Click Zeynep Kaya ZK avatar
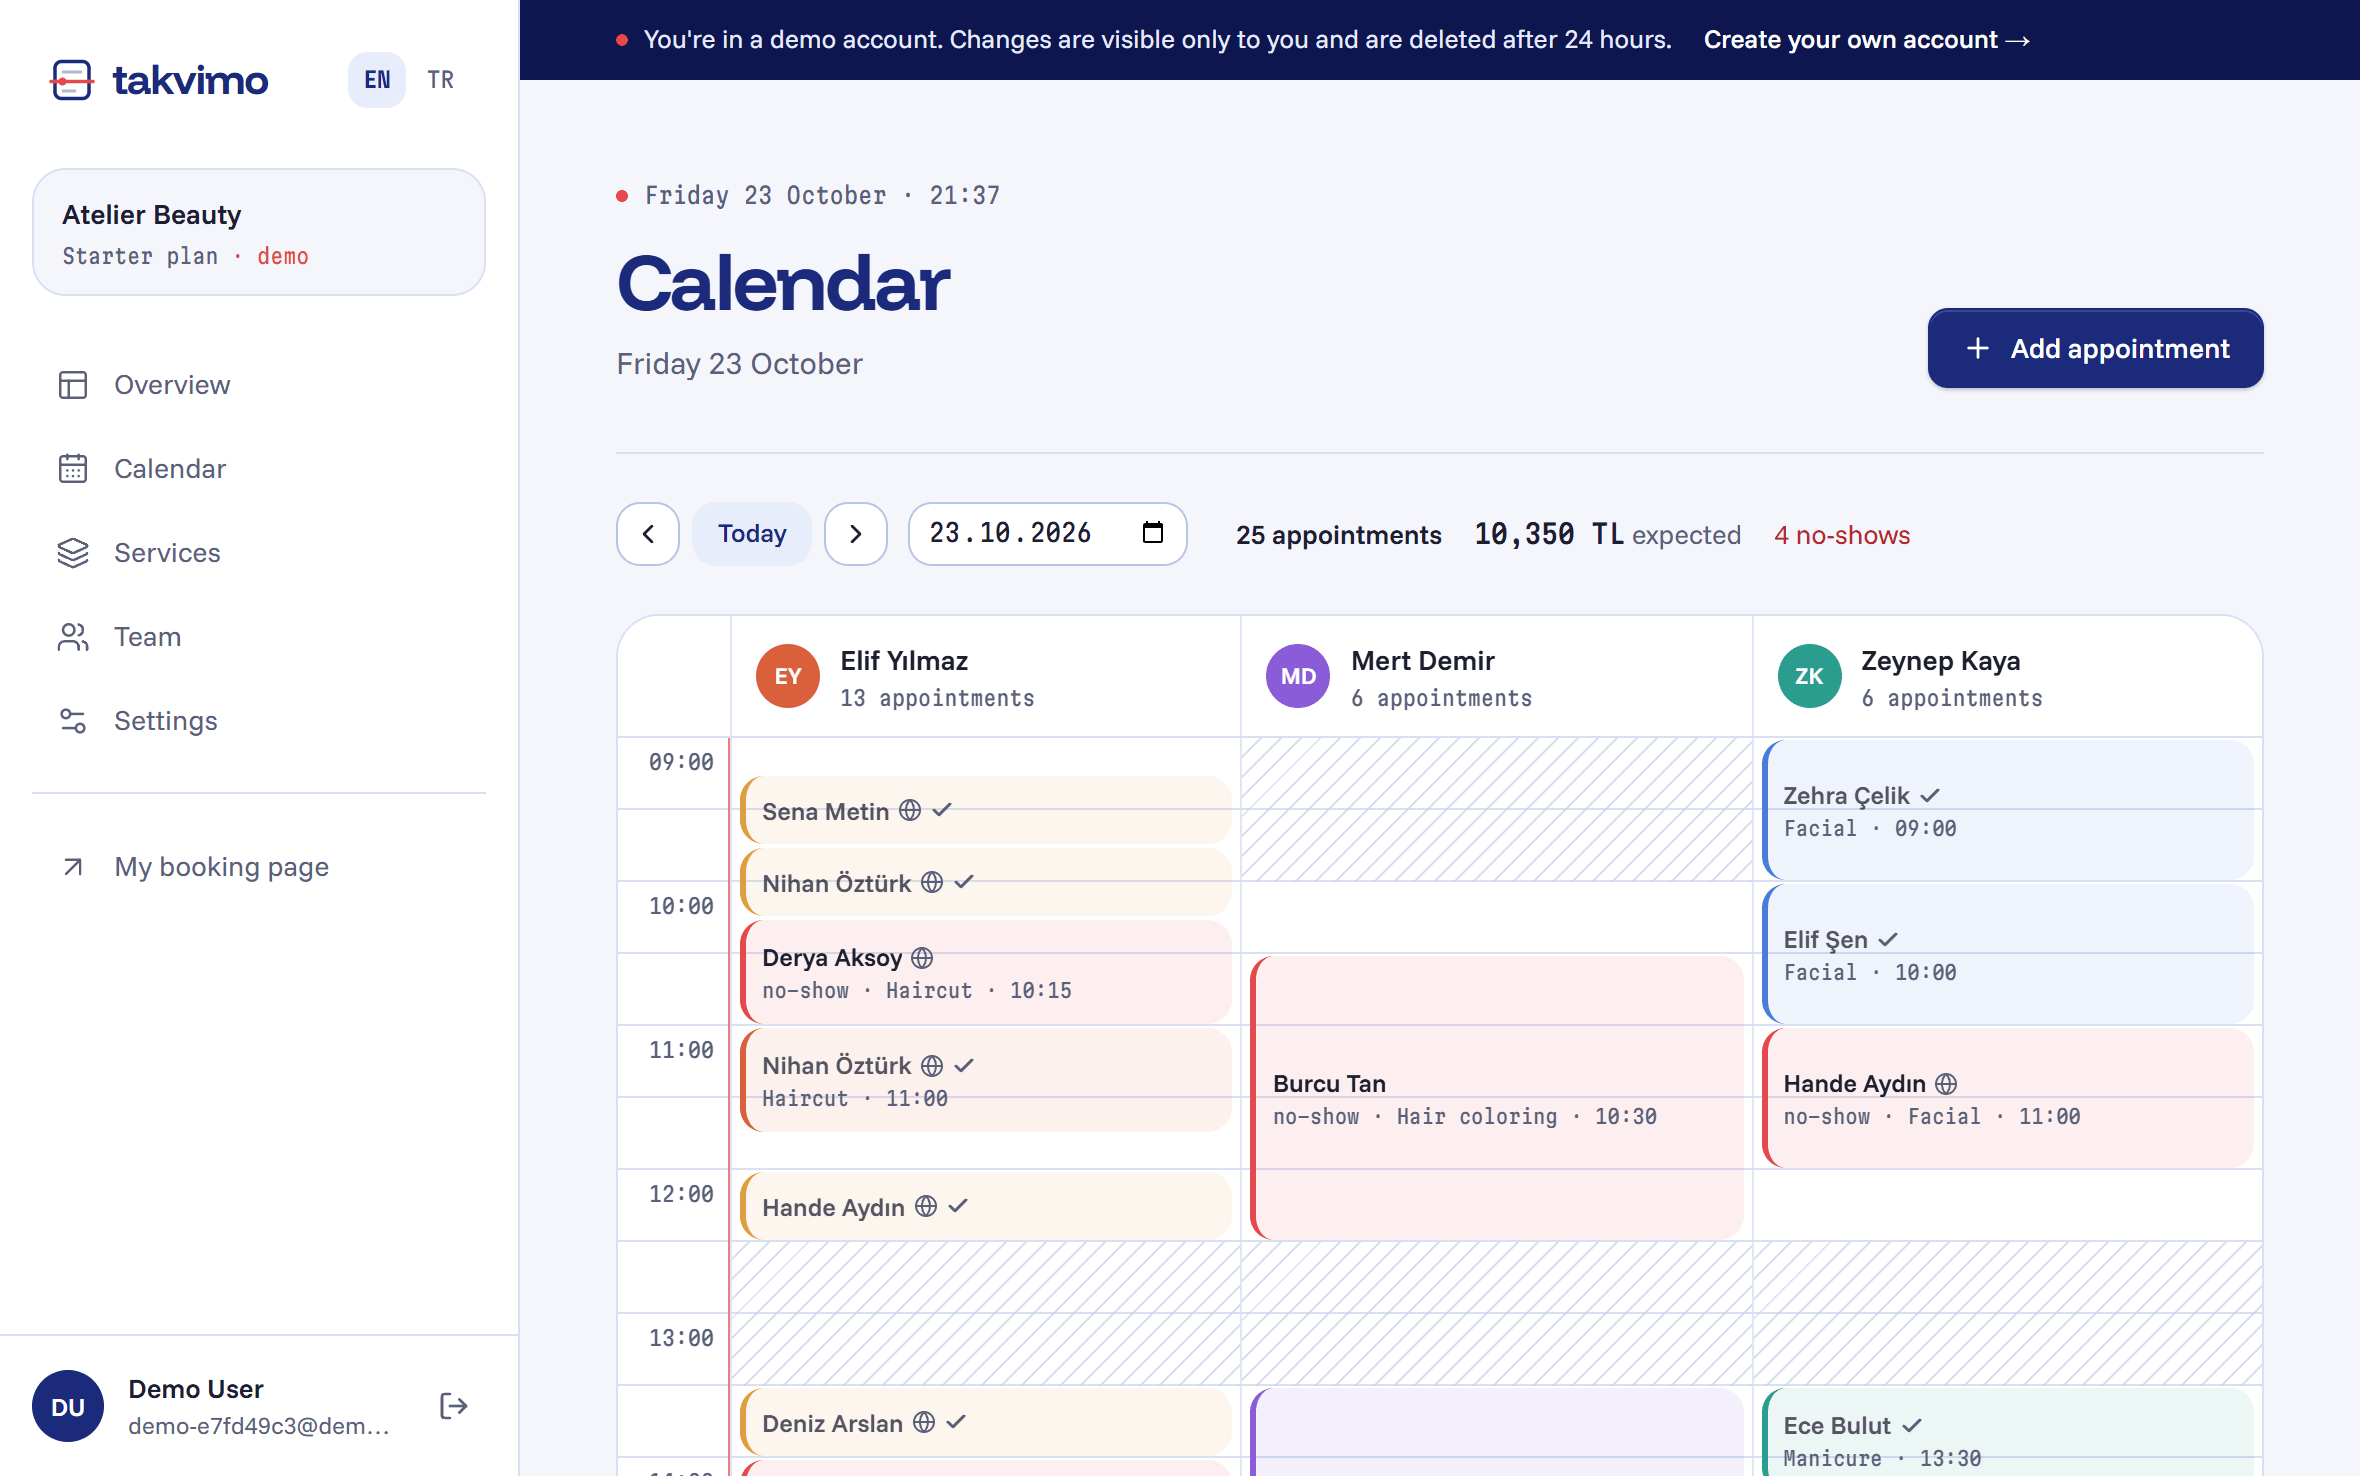 click(1809, 676)
